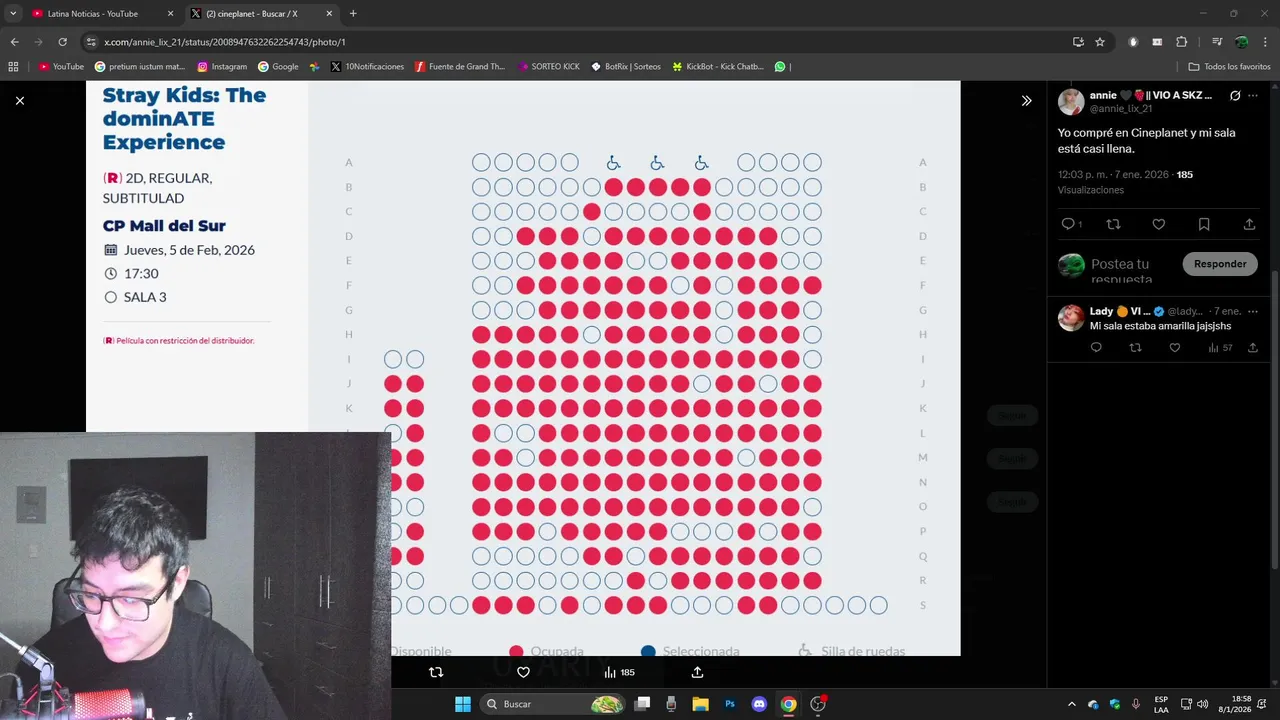Share Lady's reply
The height and width of the screenshot is (720, 1280).
point(1252,348)
